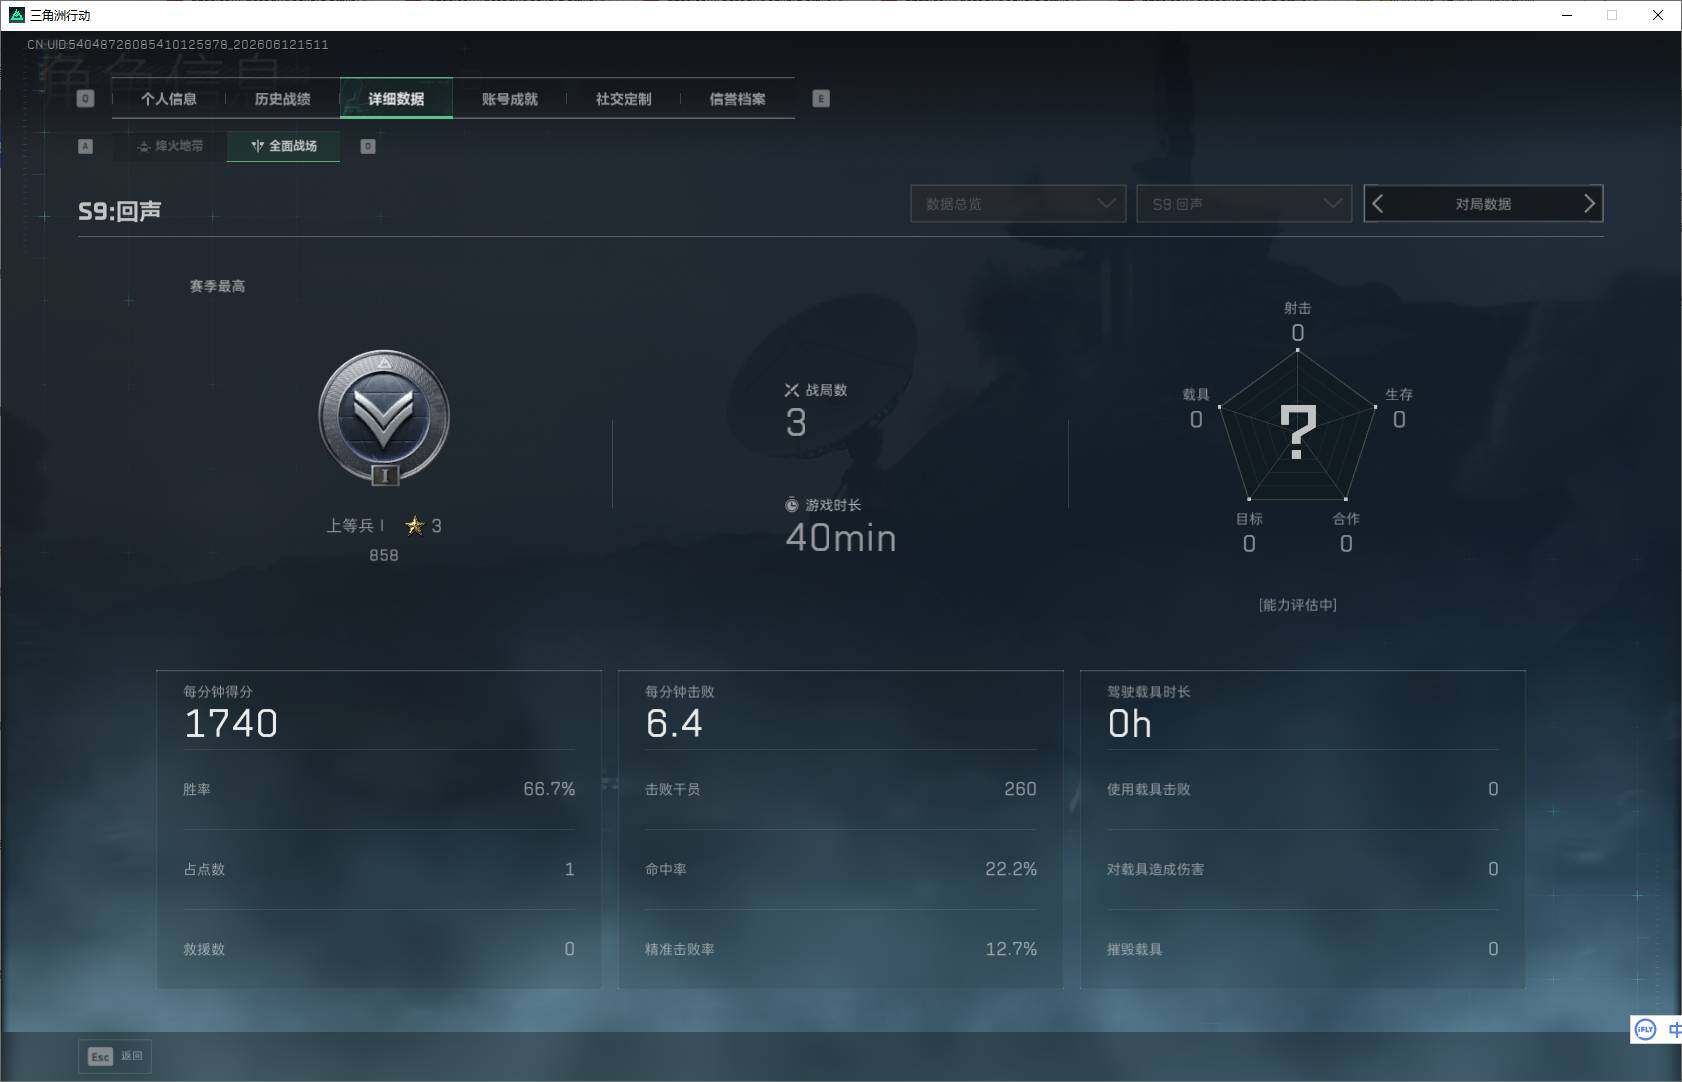Click the 击败干员 260 row

pyautogui.click(x=841, y=789)
